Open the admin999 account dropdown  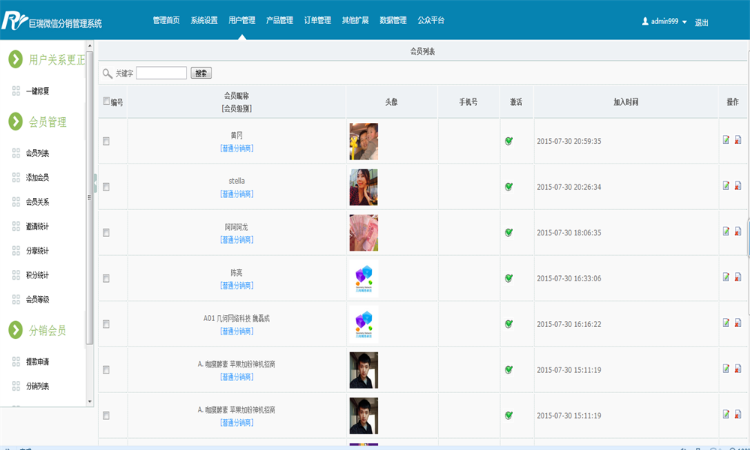point(664,22)
